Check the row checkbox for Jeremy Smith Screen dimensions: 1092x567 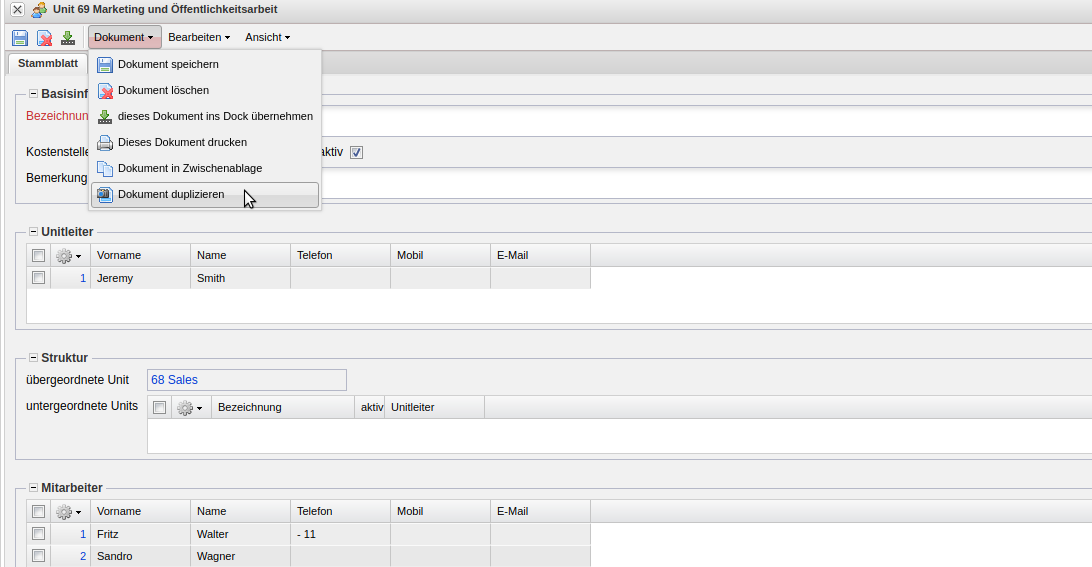tap(38, 278)
